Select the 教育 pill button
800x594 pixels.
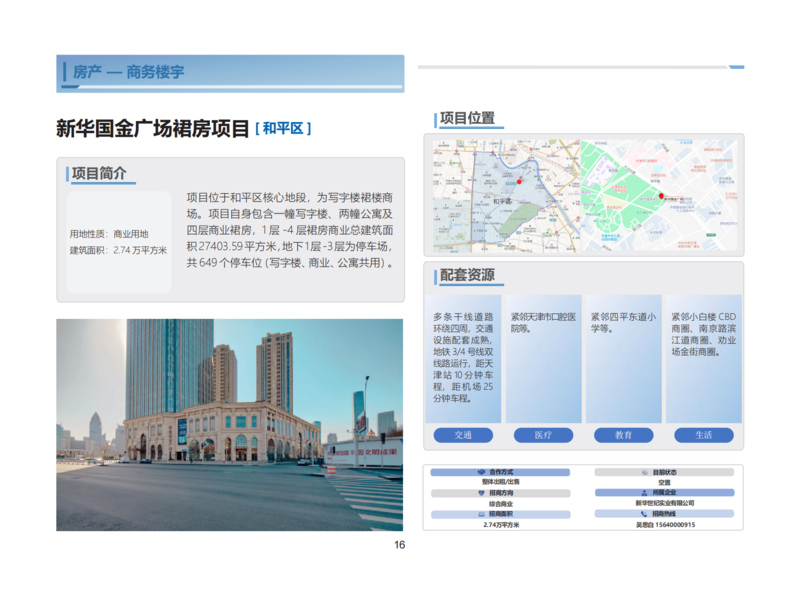coord(623,435)
